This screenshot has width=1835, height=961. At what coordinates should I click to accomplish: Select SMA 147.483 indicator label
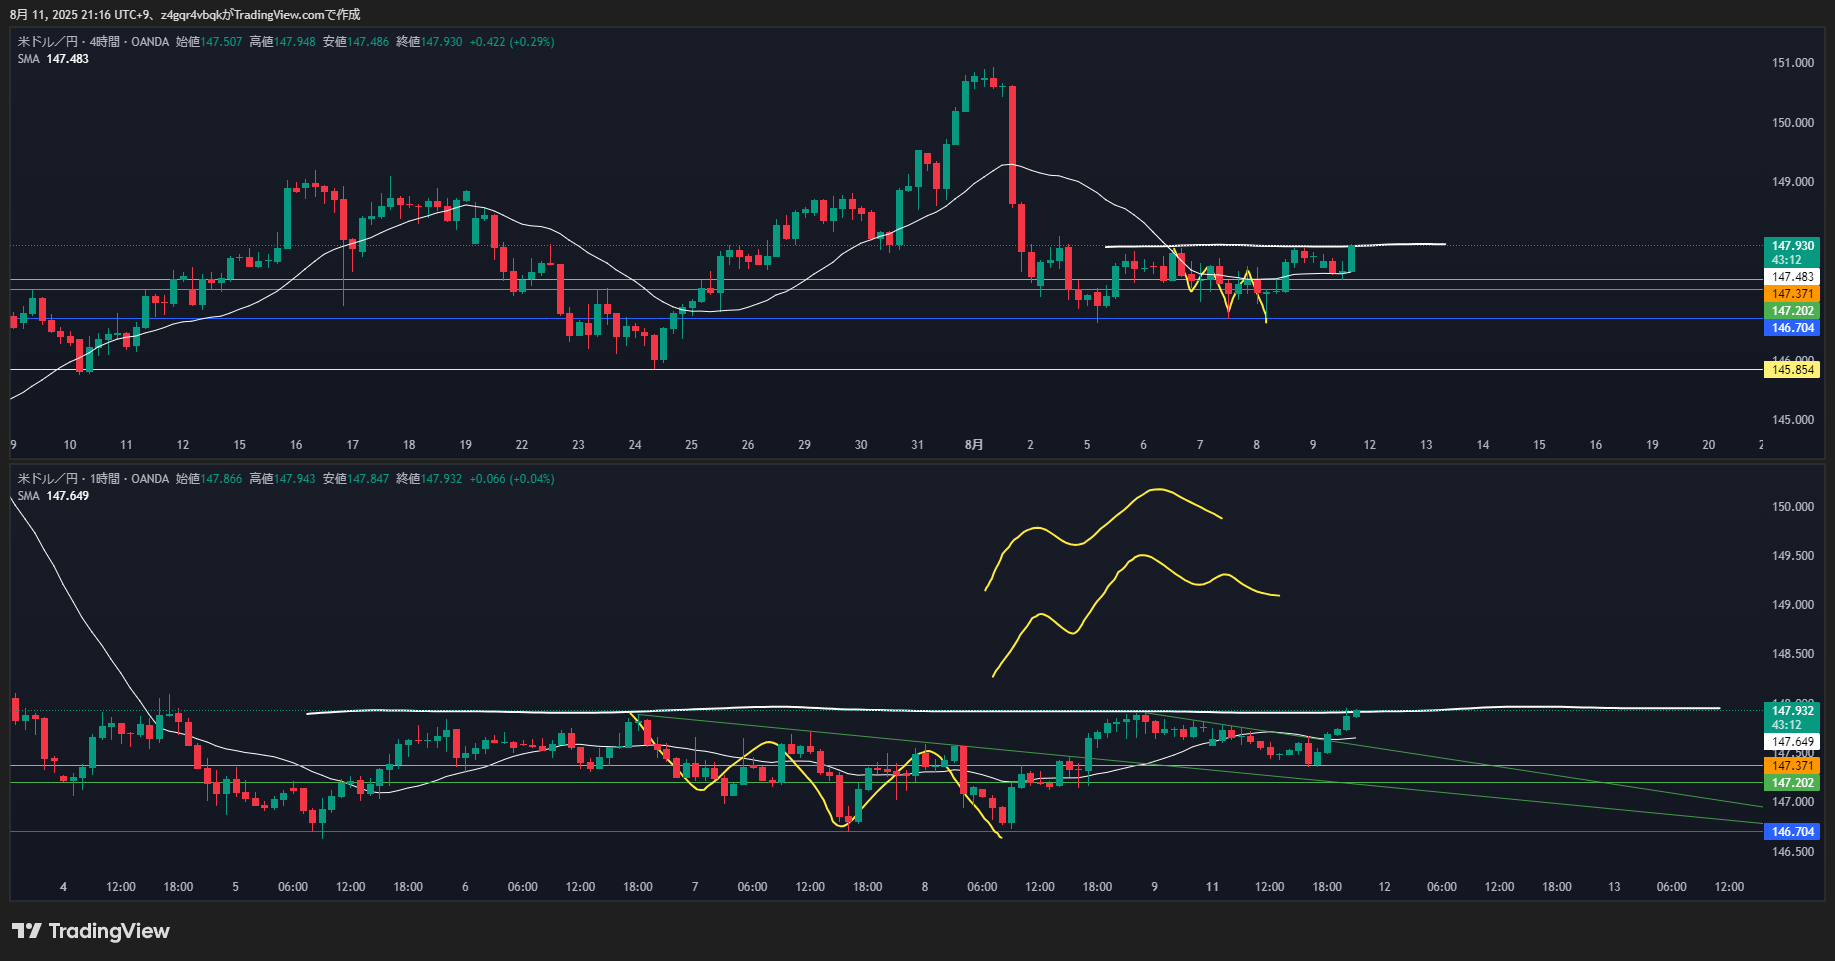tap(53, 59)
